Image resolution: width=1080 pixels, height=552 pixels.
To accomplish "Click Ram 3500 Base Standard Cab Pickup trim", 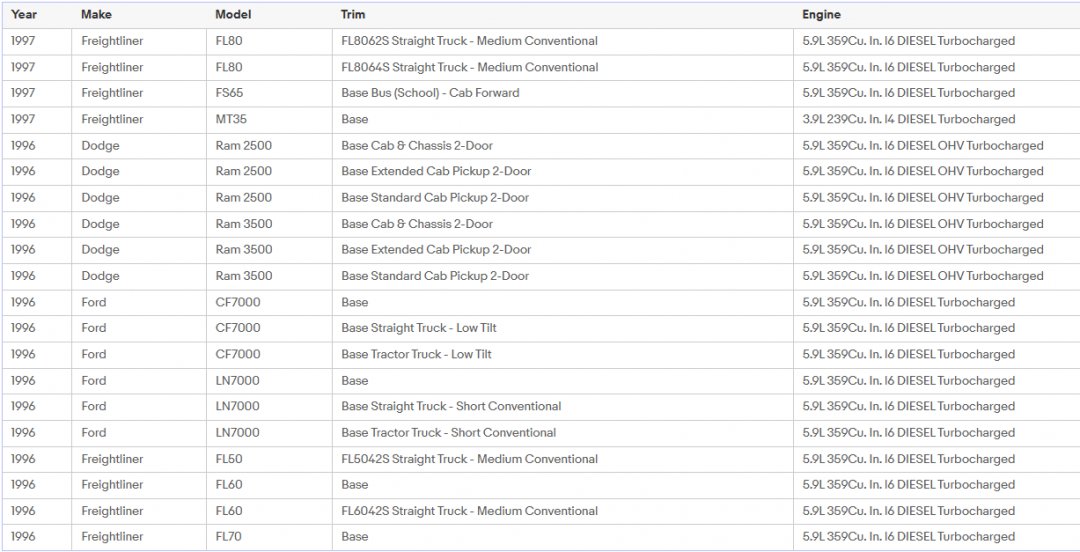I will click(435, 276).
